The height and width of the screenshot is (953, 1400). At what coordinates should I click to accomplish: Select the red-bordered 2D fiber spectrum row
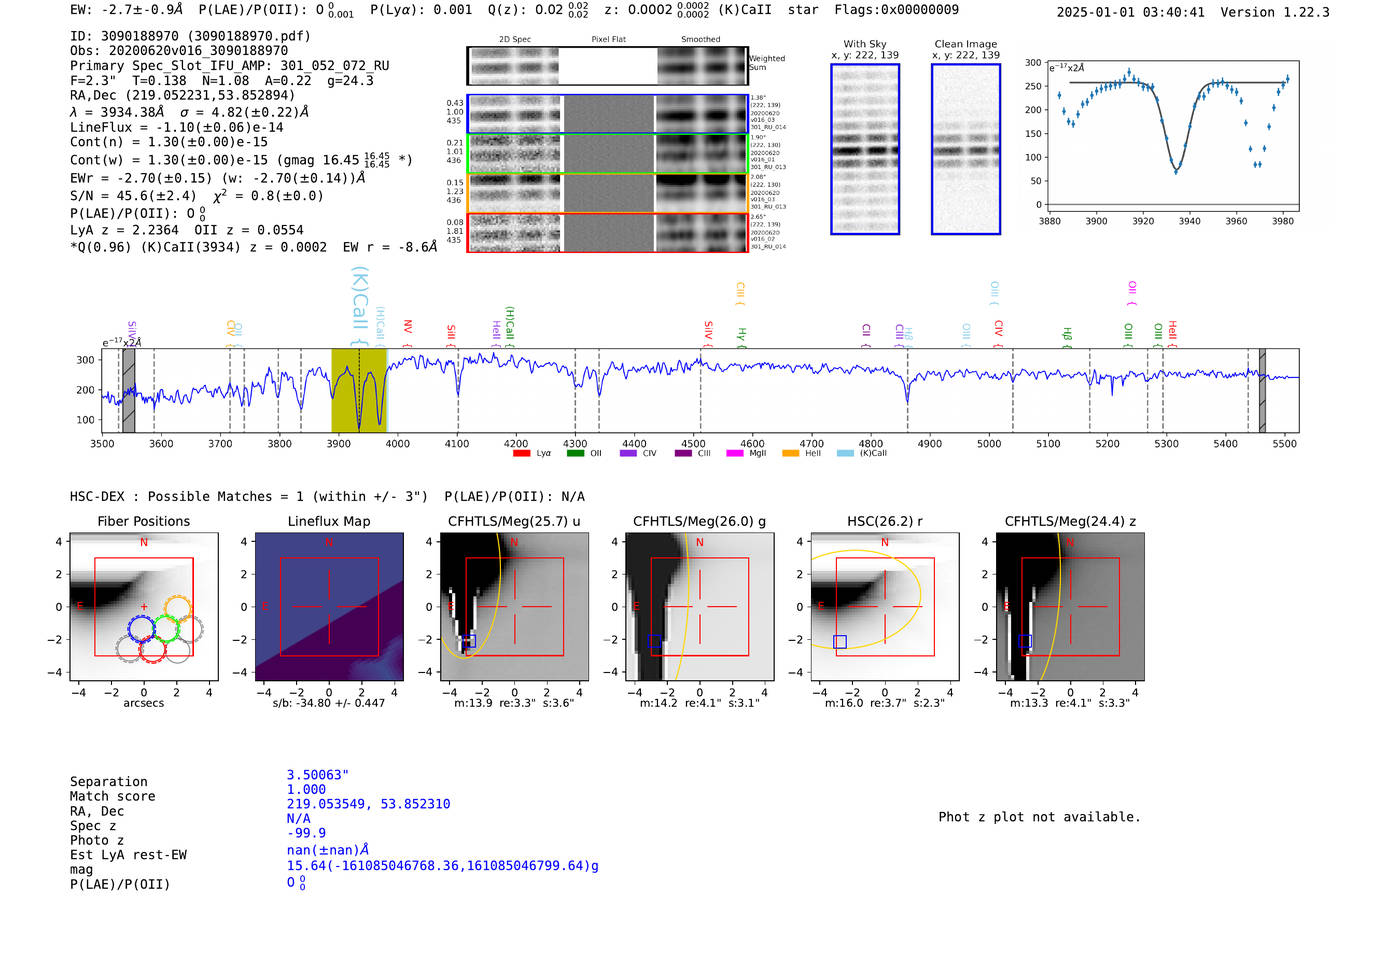coord(607,232)
